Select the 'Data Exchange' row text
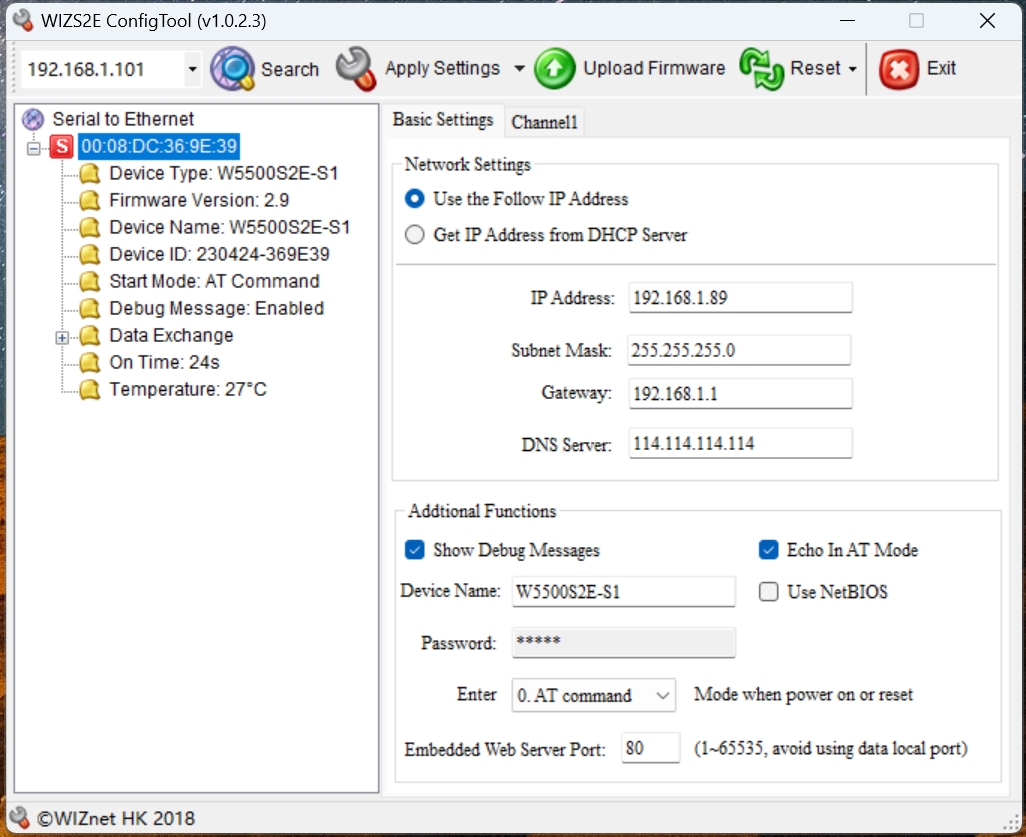This screenshot has height=837, width=1026. (x=171, y=335)
